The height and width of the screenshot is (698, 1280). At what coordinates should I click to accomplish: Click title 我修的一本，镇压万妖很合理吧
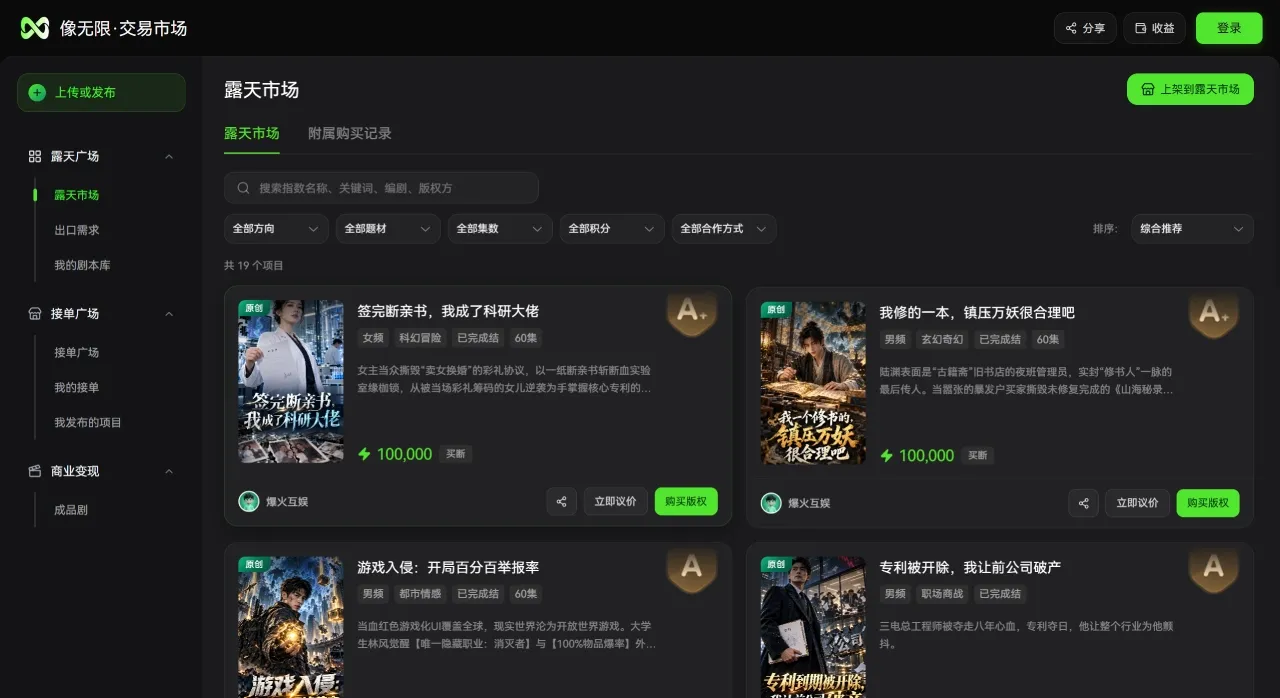click(x=977, y=313)
